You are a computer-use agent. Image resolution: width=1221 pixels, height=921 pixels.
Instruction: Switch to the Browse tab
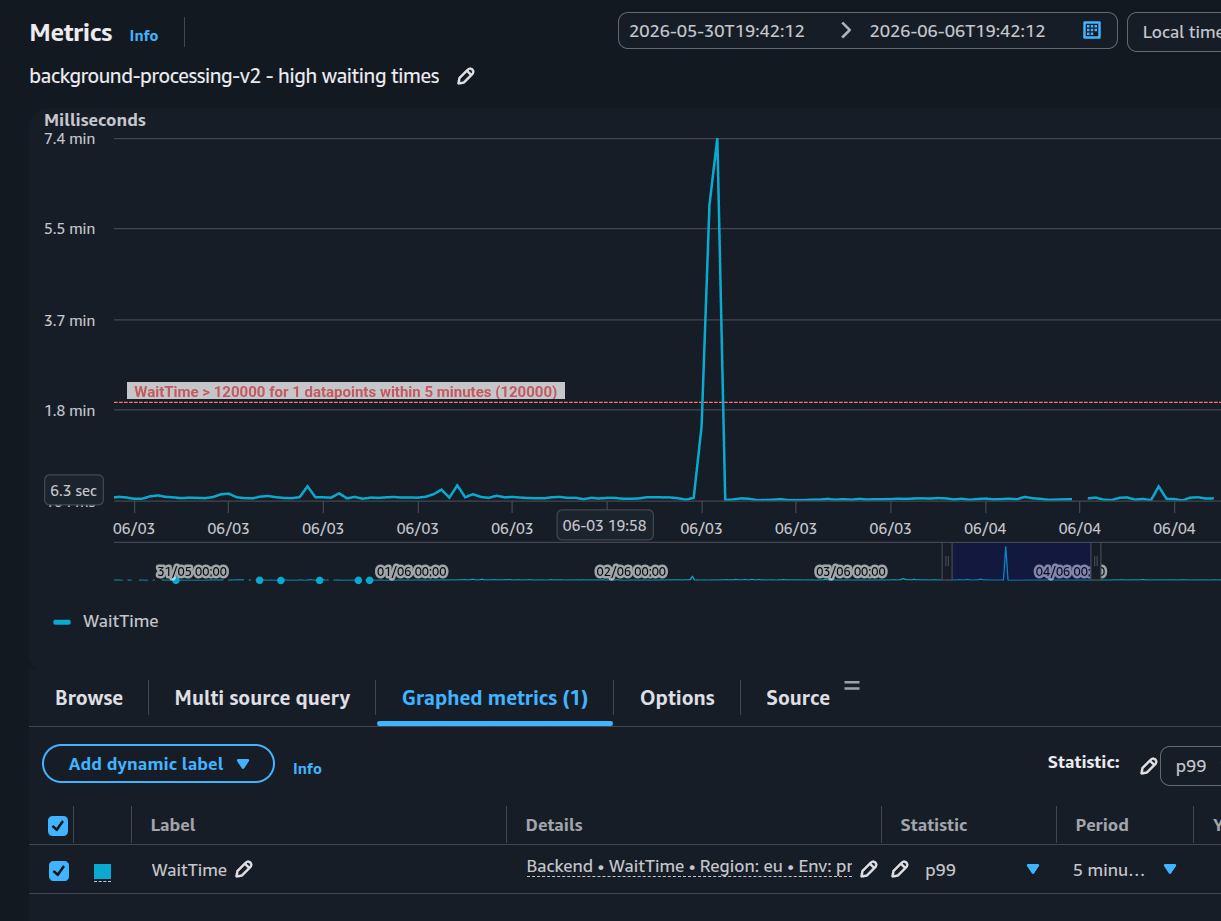tap(89, 698)
